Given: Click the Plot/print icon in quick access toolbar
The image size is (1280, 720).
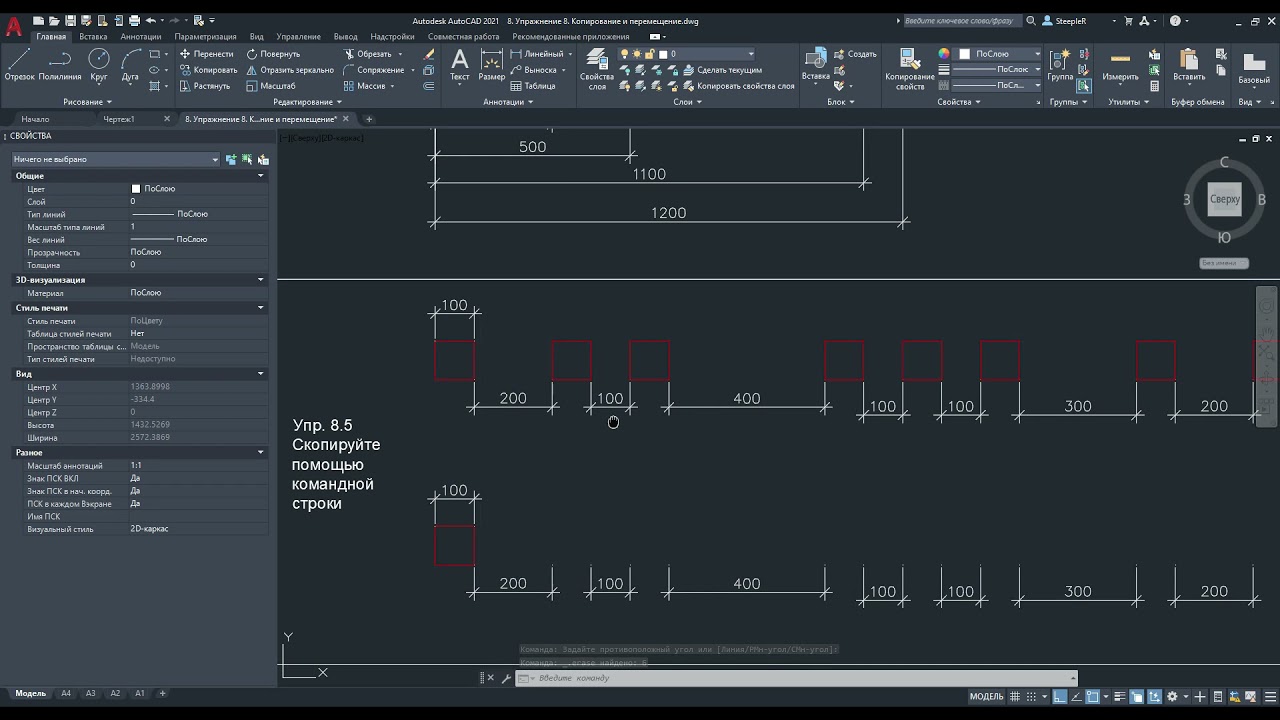Looking at the screenshot, I should (133, 20).
